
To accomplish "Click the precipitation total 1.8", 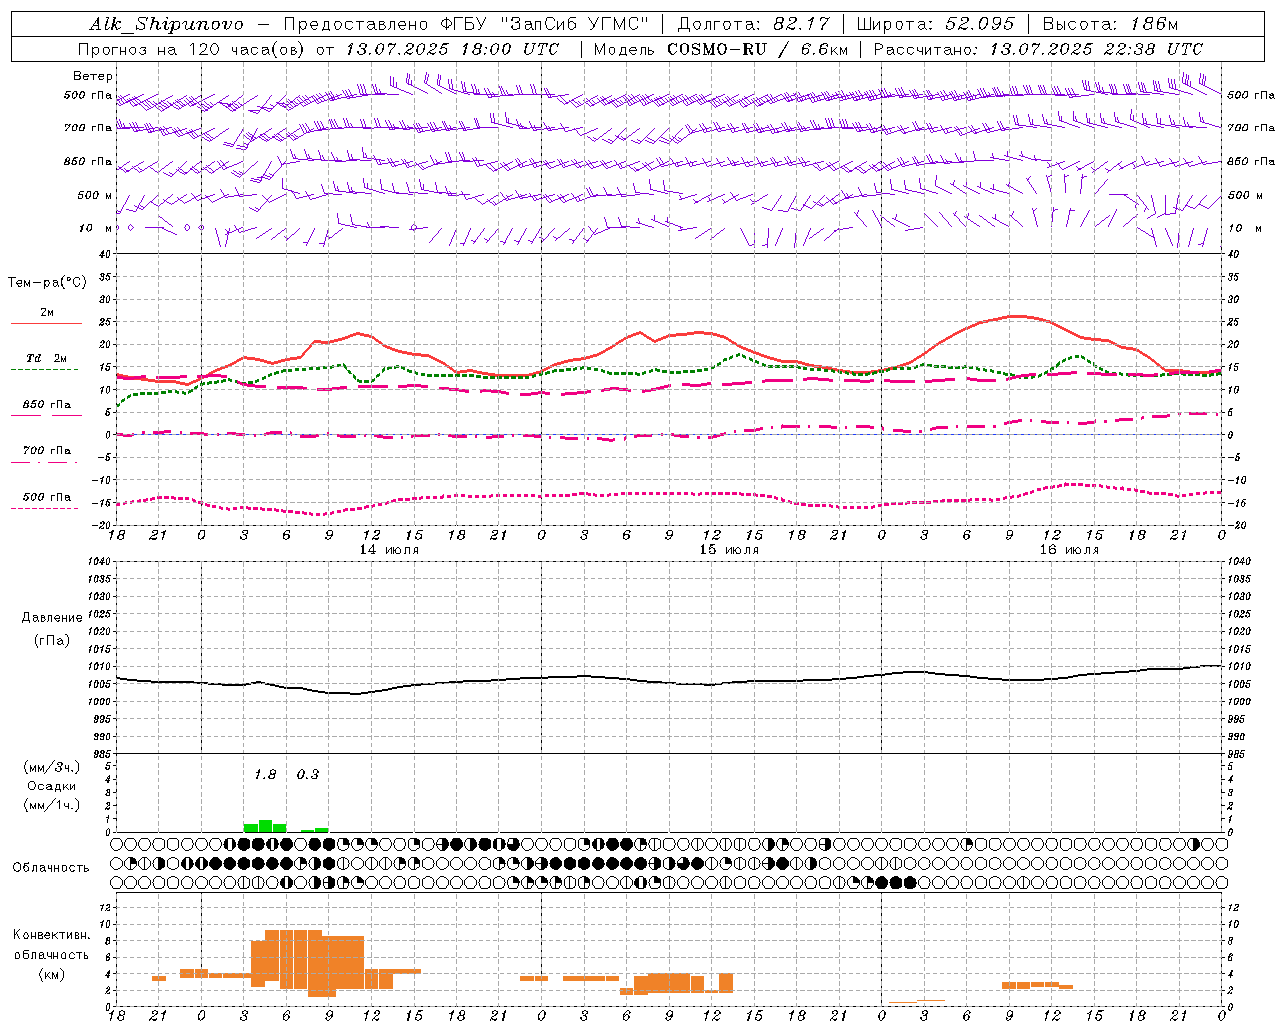I will 265,774.
